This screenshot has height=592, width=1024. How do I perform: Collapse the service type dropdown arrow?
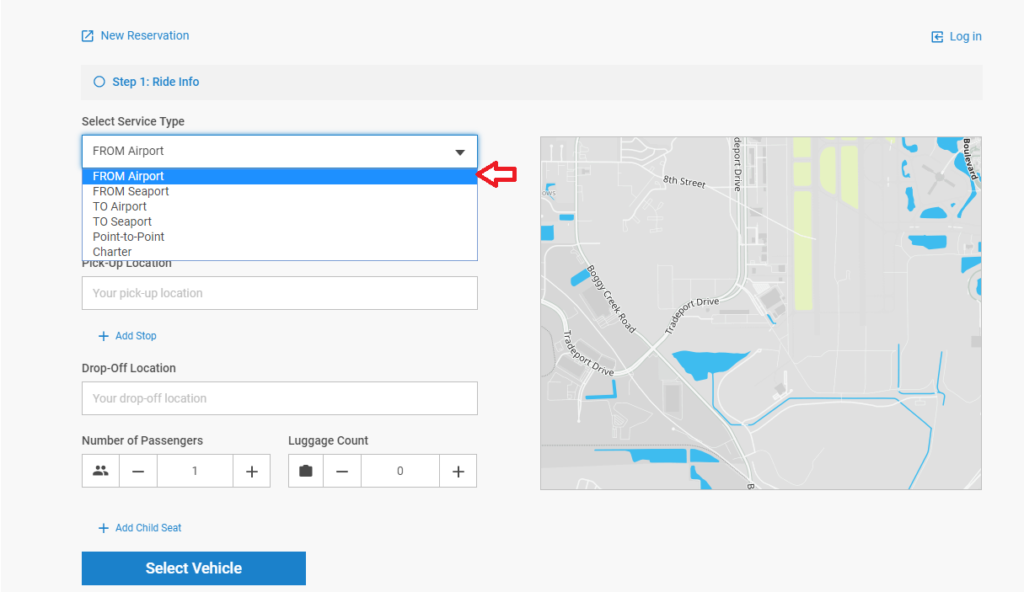tap(460, 152)
